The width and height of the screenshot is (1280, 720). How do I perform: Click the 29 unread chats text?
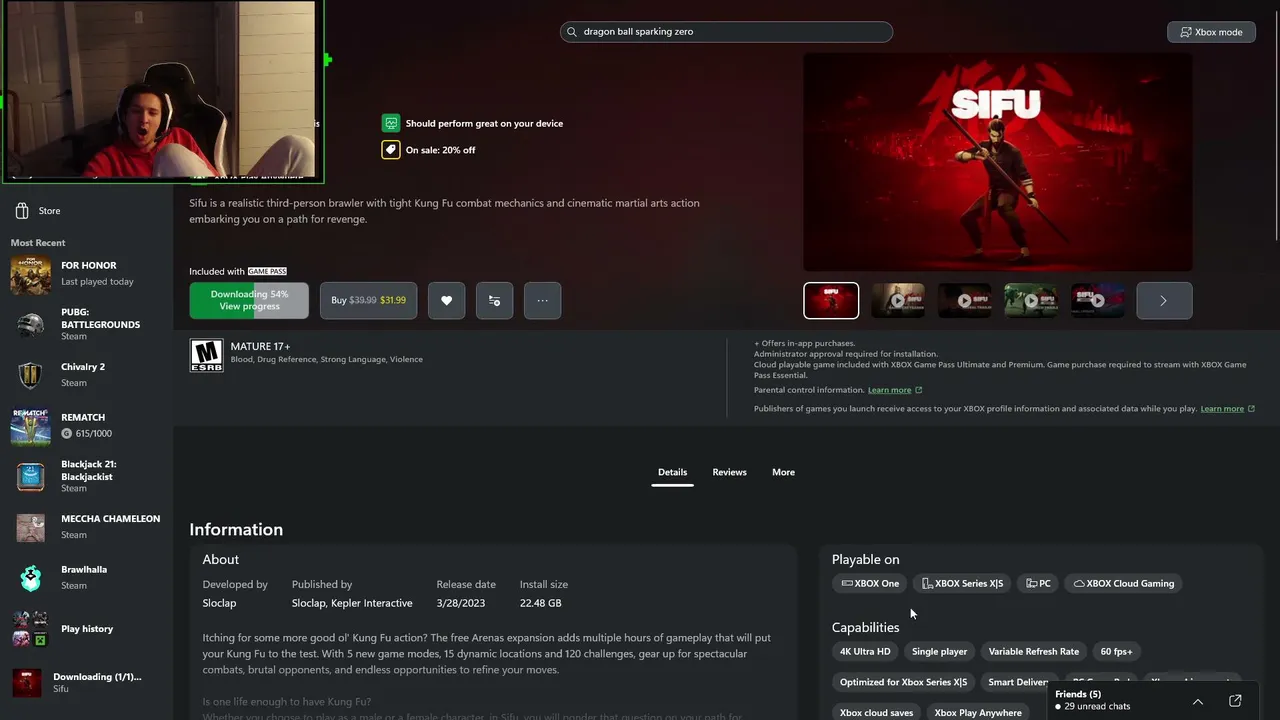click(1098, 707)
